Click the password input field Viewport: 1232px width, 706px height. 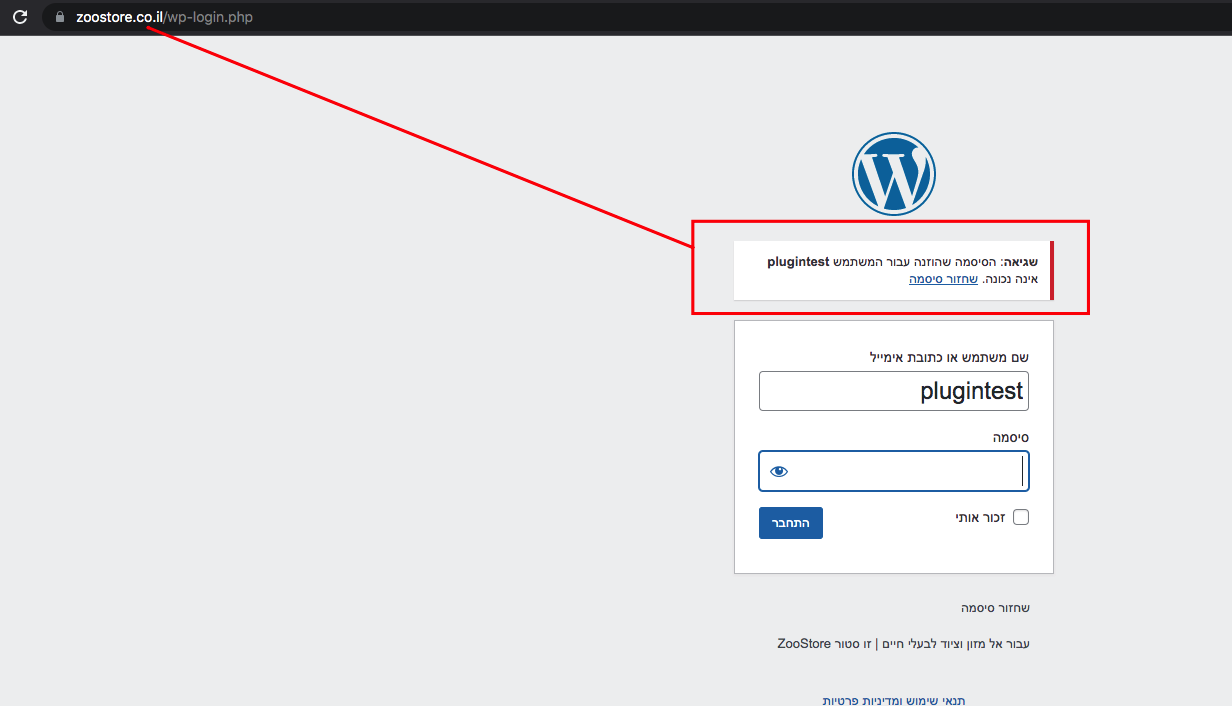(894, 471)
